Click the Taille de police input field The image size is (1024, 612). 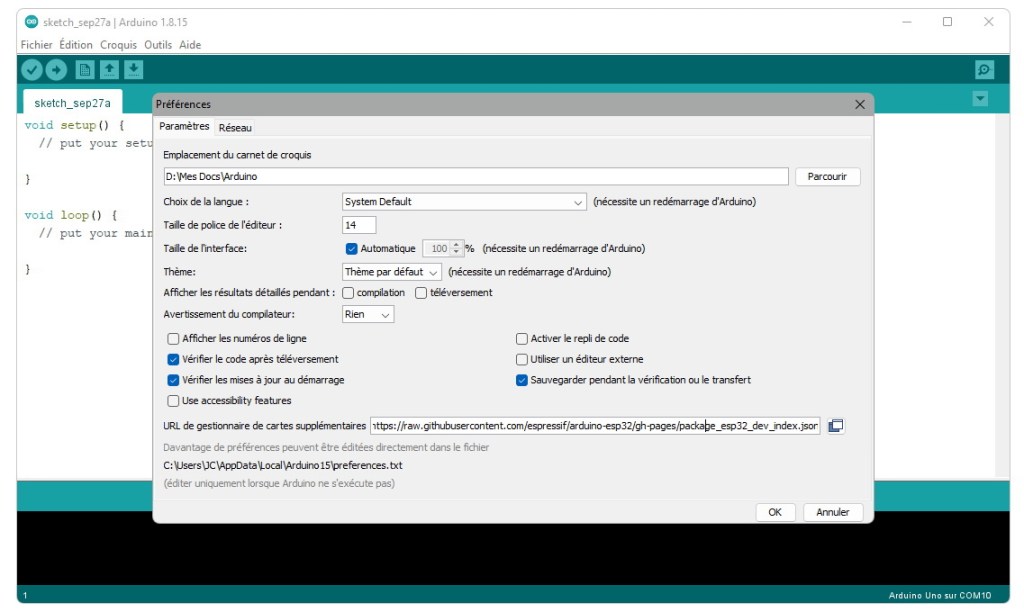(x=359, y=225)
